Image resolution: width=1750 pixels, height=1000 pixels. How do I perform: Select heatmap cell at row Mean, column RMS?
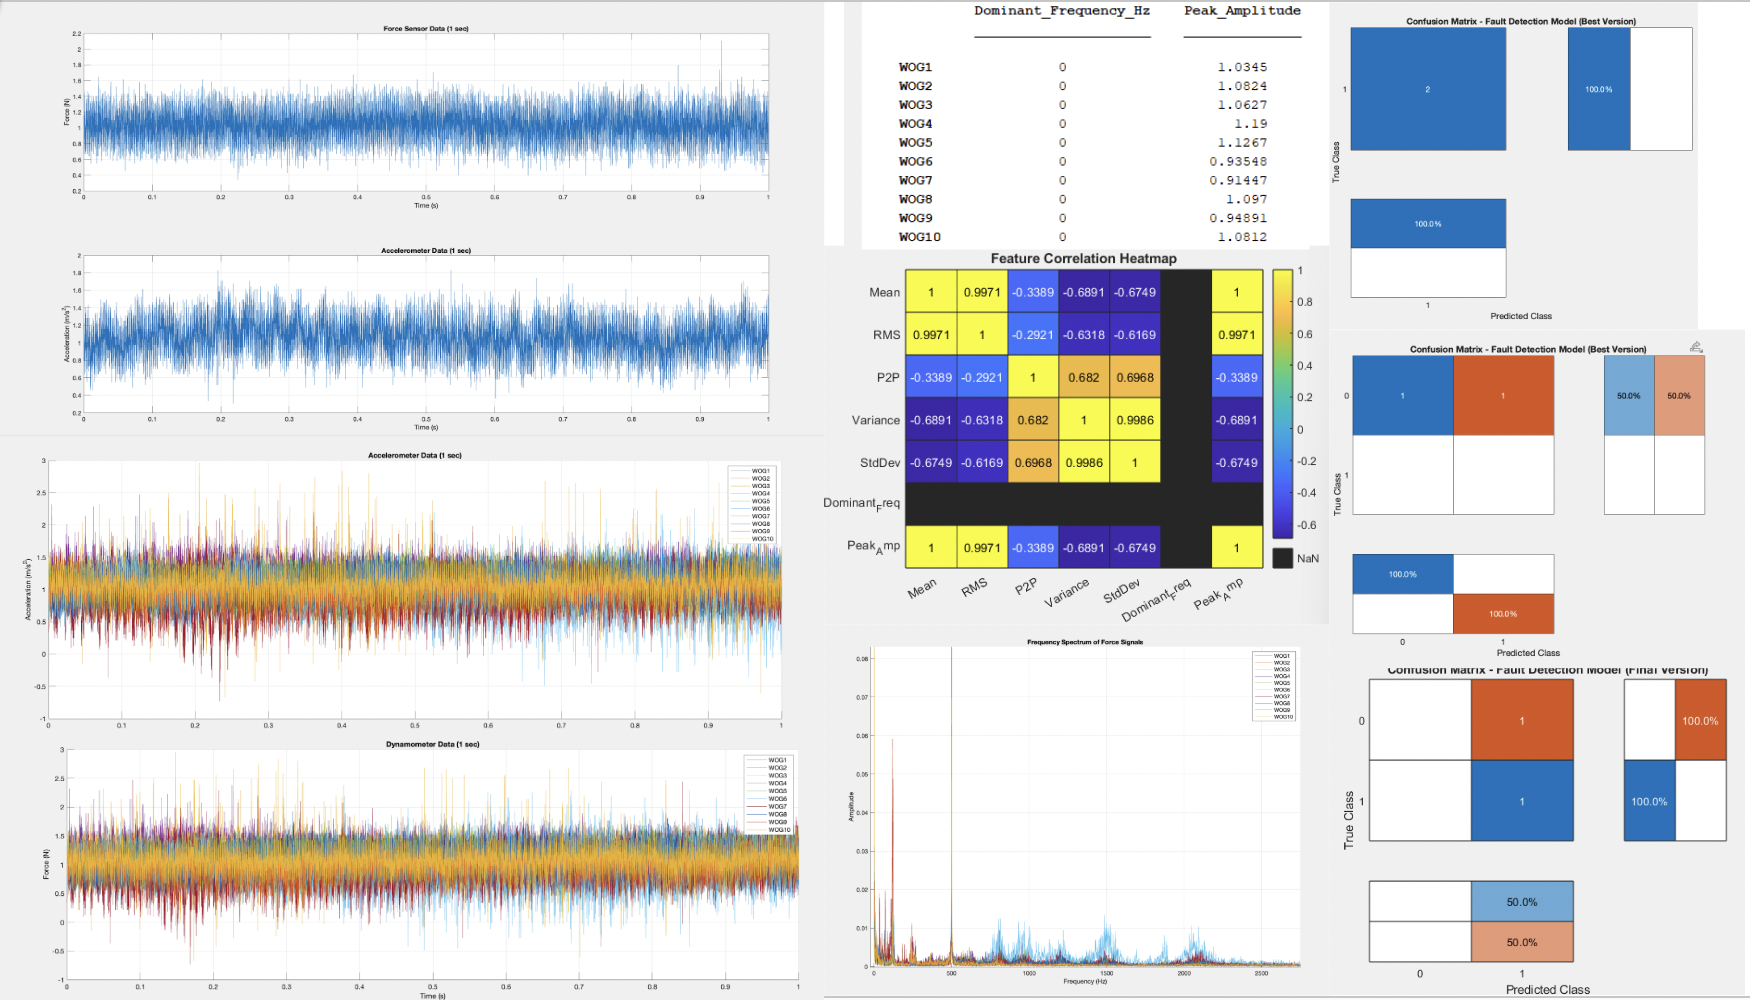click(982, 293)
